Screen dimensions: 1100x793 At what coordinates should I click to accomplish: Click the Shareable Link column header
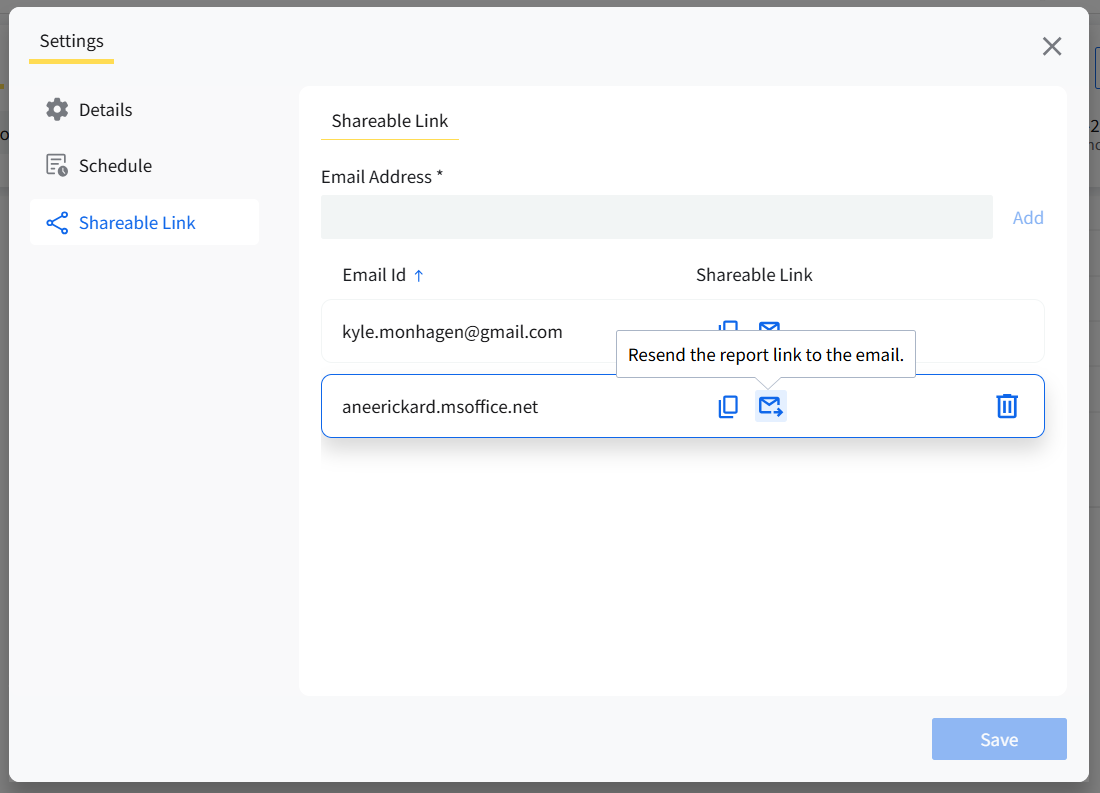754,275
